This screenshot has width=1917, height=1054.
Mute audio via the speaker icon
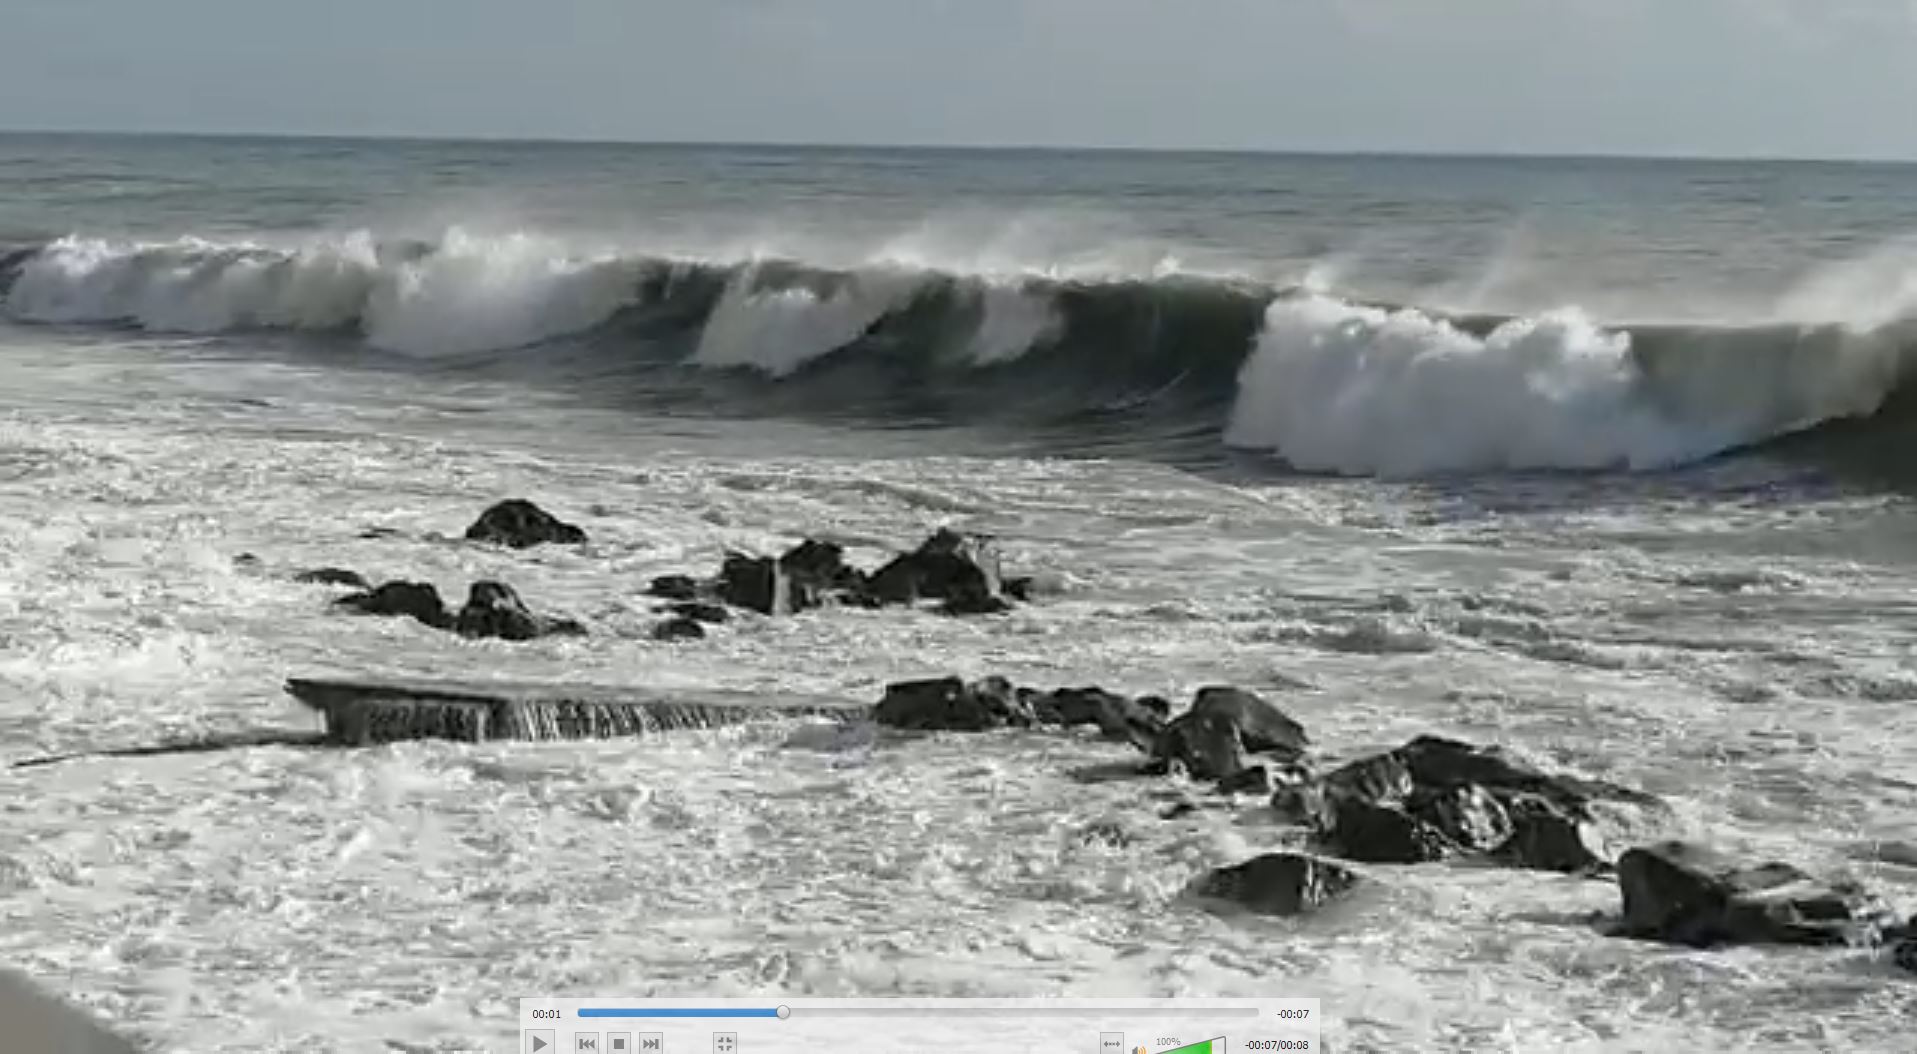(x=1138, y=1048)
